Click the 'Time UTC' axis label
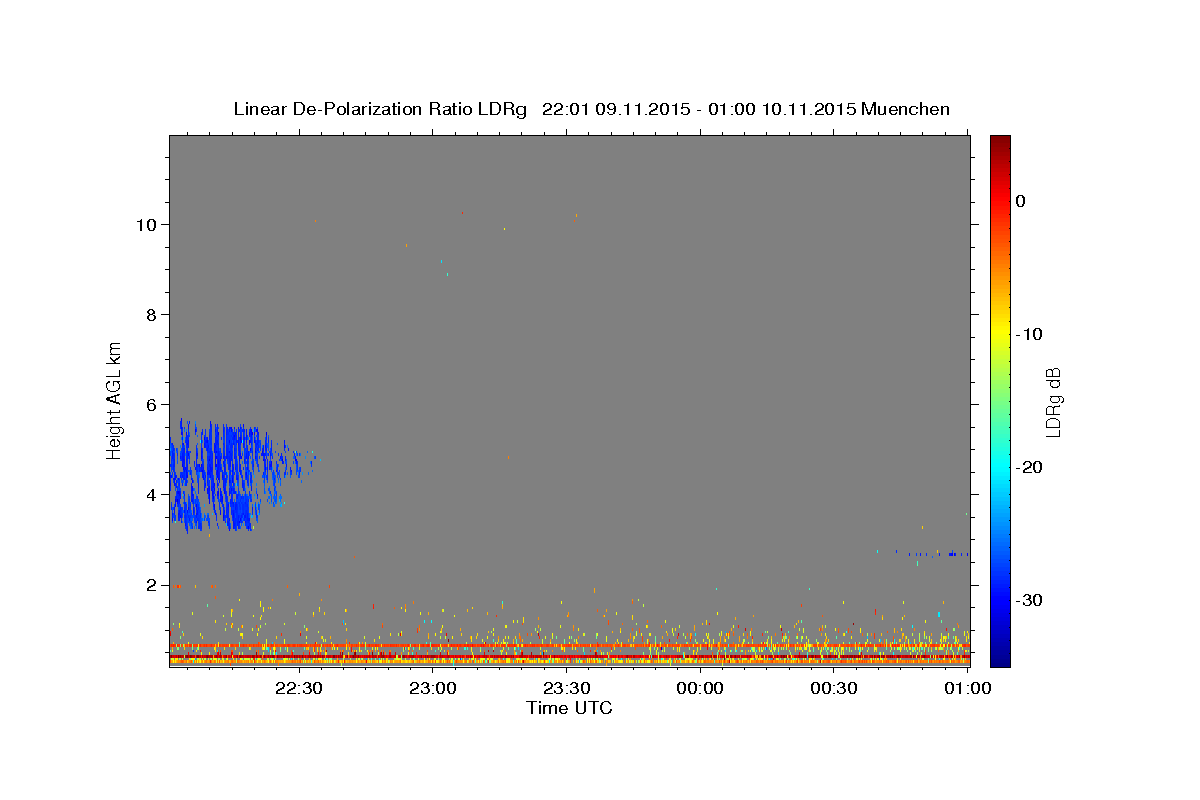 569,708
